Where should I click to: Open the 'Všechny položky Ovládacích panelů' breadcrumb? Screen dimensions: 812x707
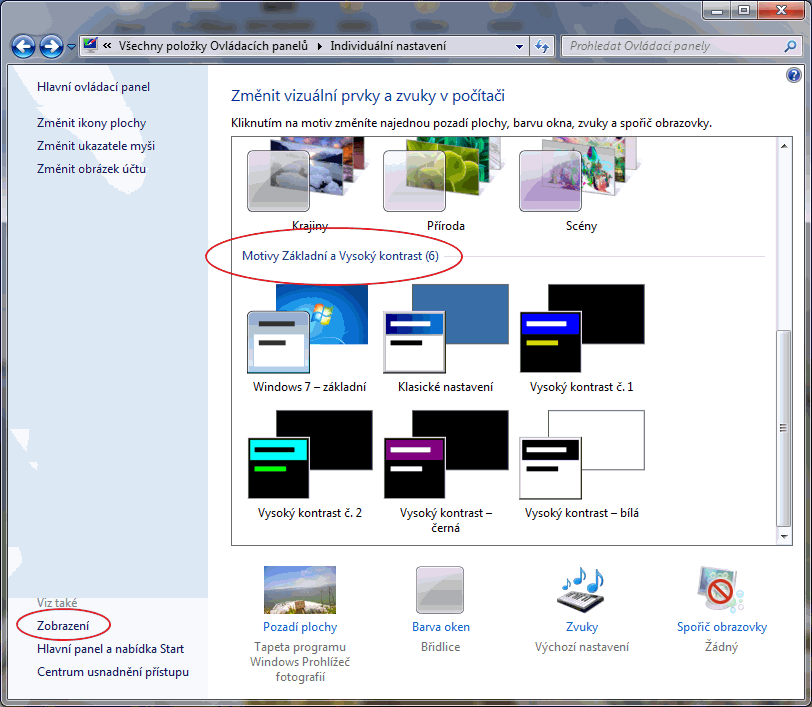click(x=213, y=46)
